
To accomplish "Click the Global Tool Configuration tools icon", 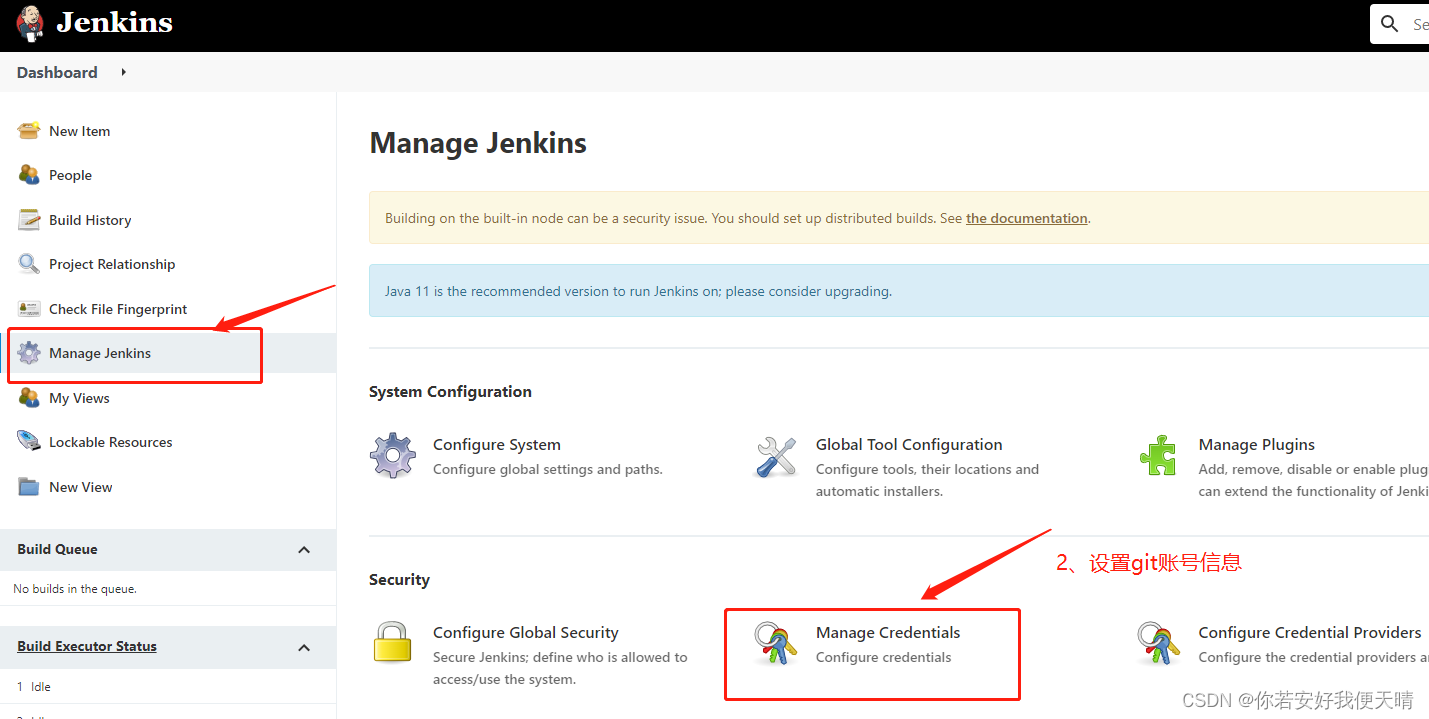I will click(x=776, y=456).
